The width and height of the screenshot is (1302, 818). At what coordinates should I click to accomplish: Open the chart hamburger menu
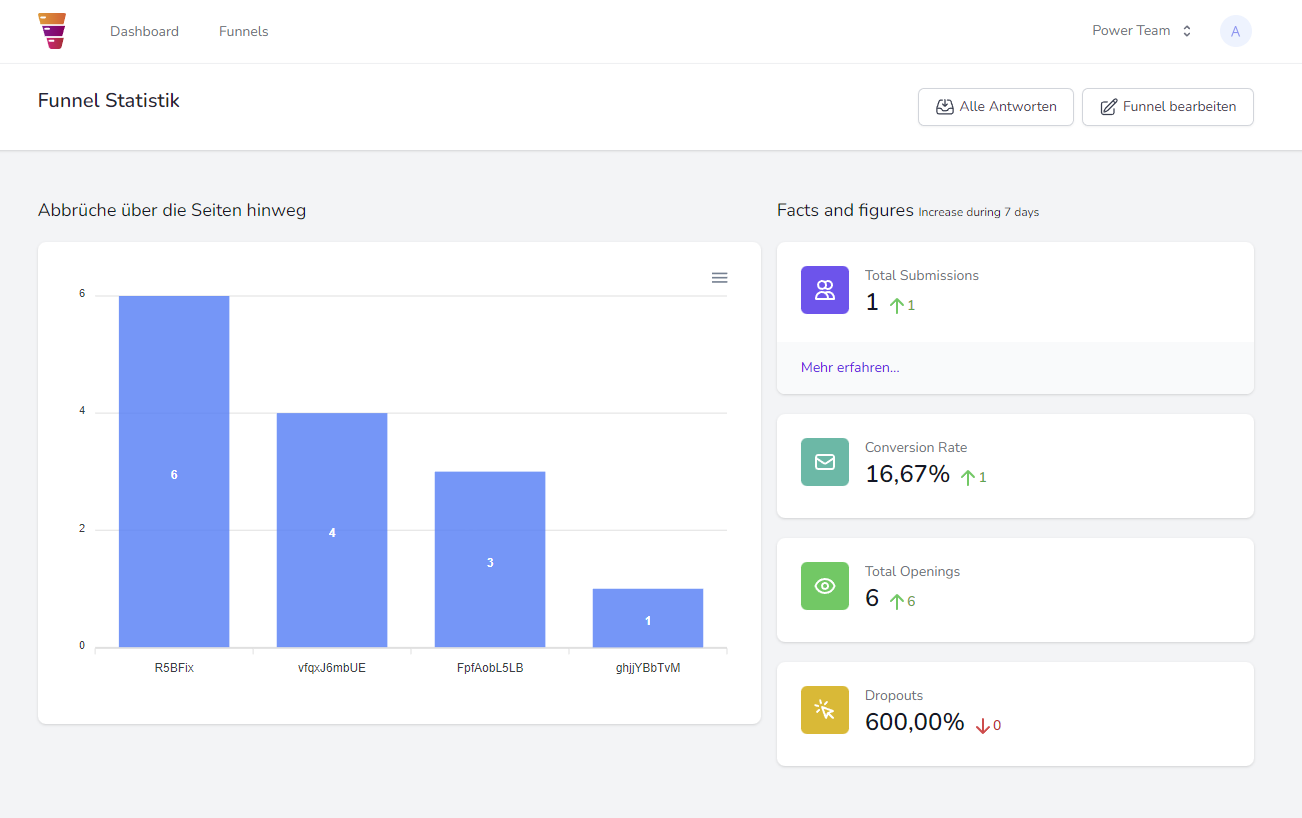[719, 278]
